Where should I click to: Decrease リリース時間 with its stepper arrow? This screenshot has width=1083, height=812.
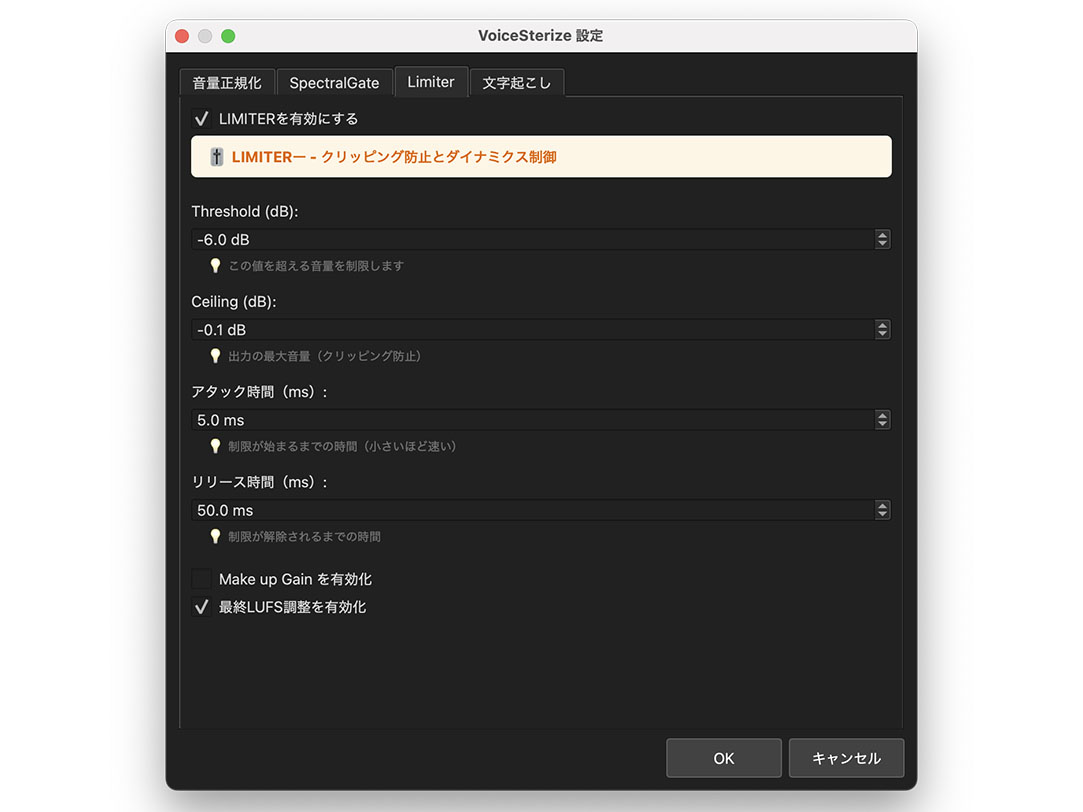(x=882, y=515)
